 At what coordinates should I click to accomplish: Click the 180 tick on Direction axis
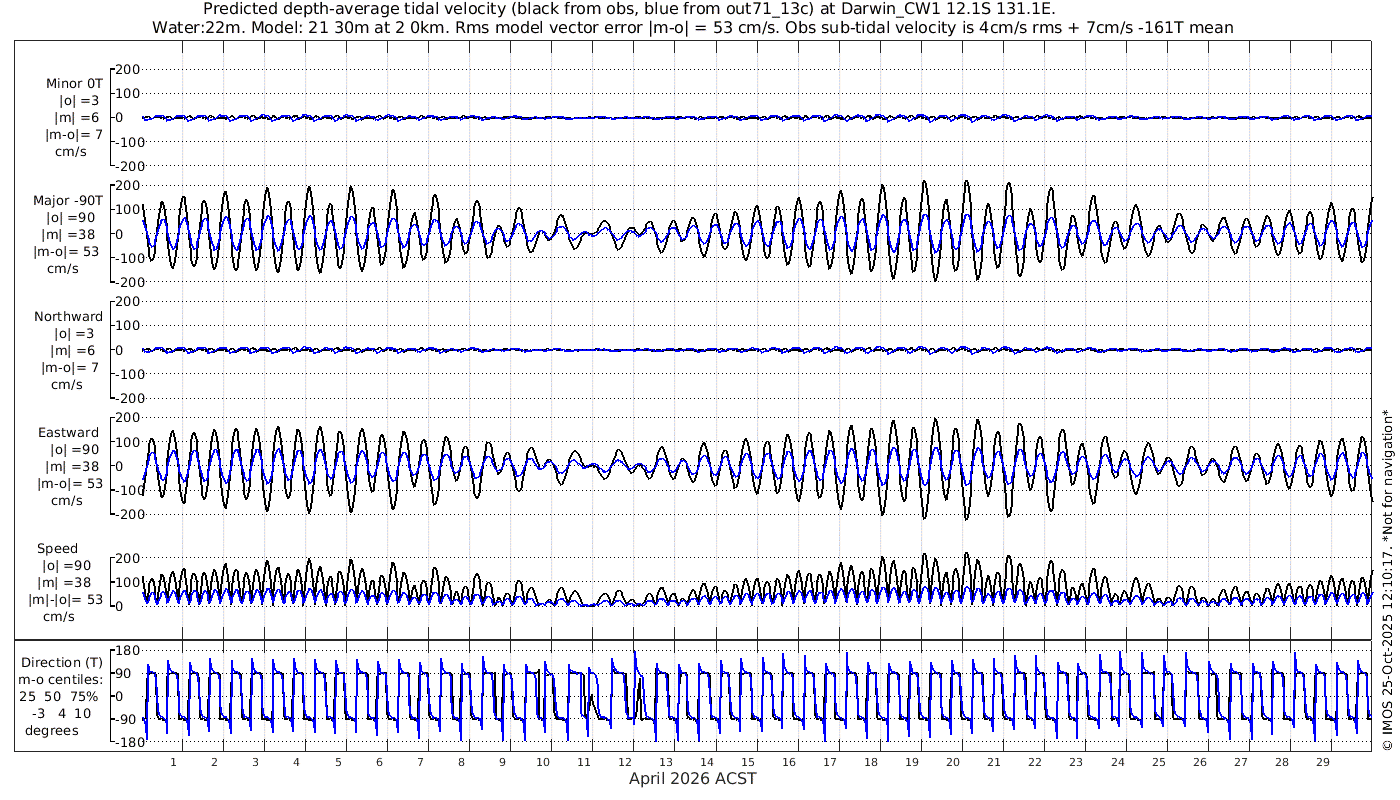125,651
